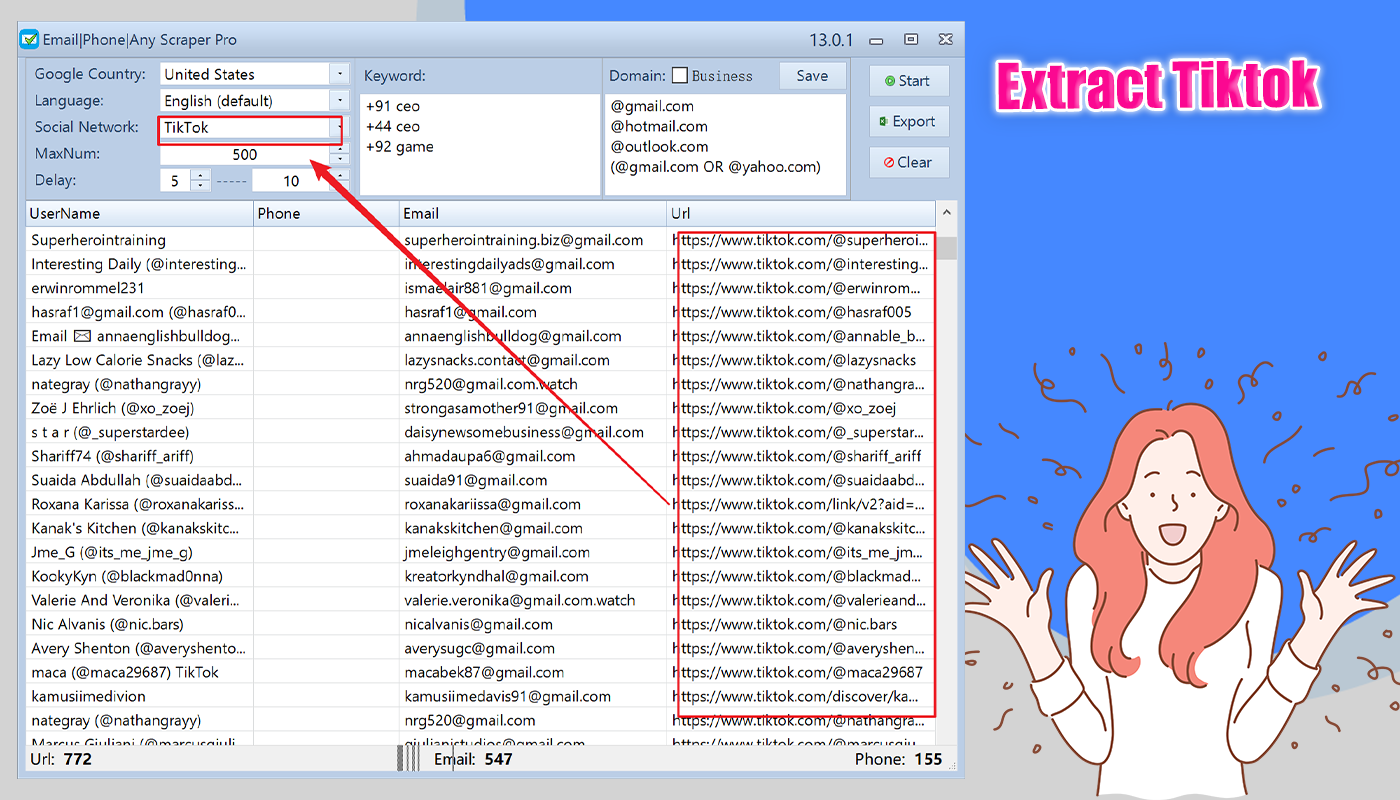Open the Google Country dropdown
Screen dimensions: 1400x800
[340, 74]
